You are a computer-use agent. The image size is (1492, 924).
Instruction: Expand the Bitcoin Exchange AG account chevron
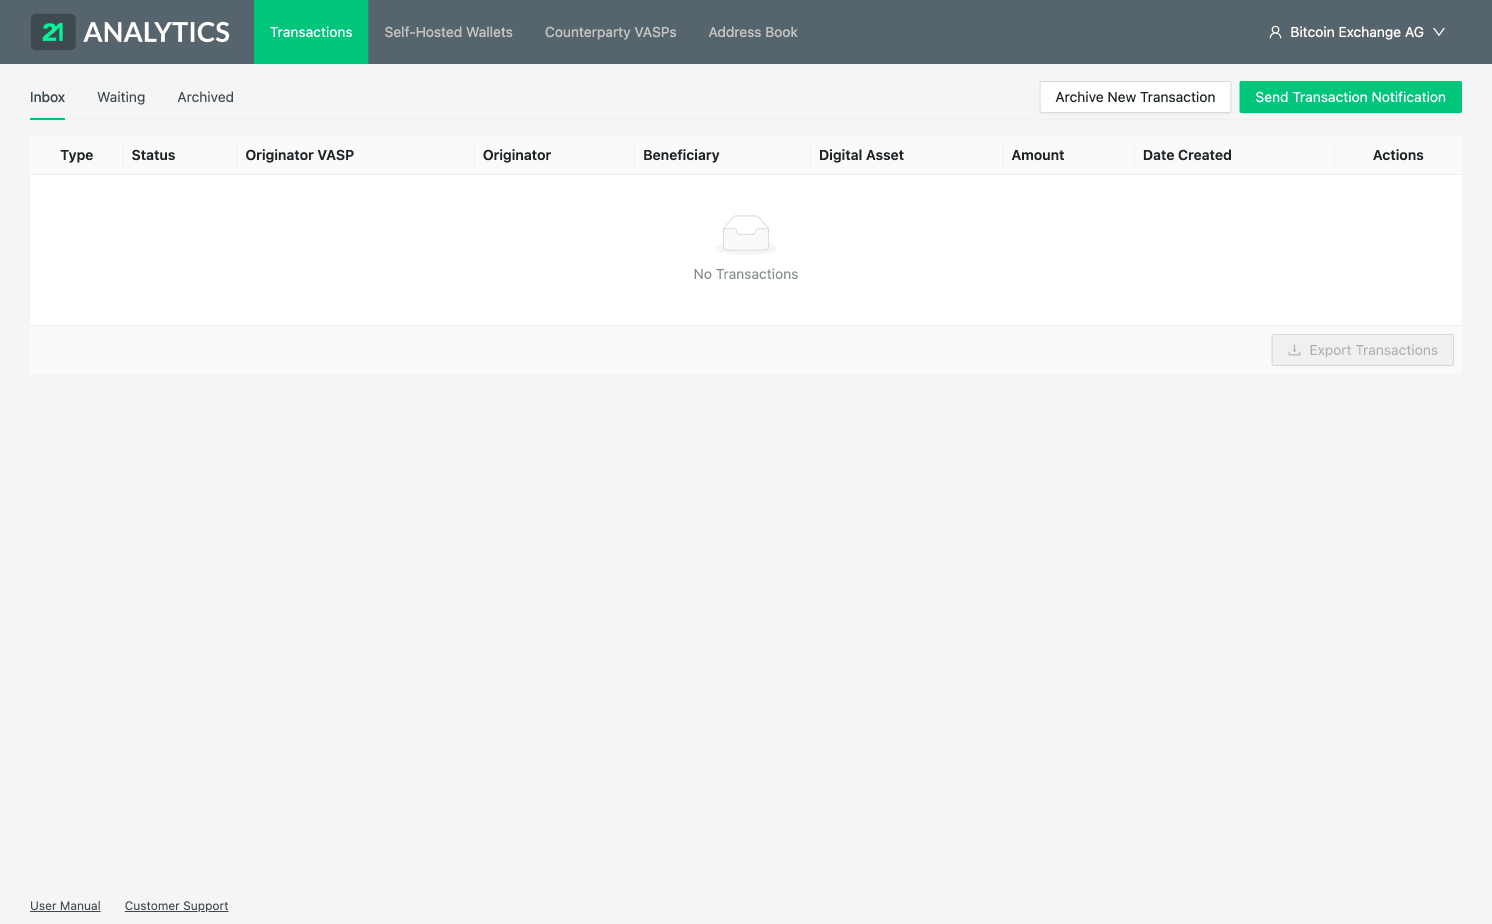coord(1439,32)
